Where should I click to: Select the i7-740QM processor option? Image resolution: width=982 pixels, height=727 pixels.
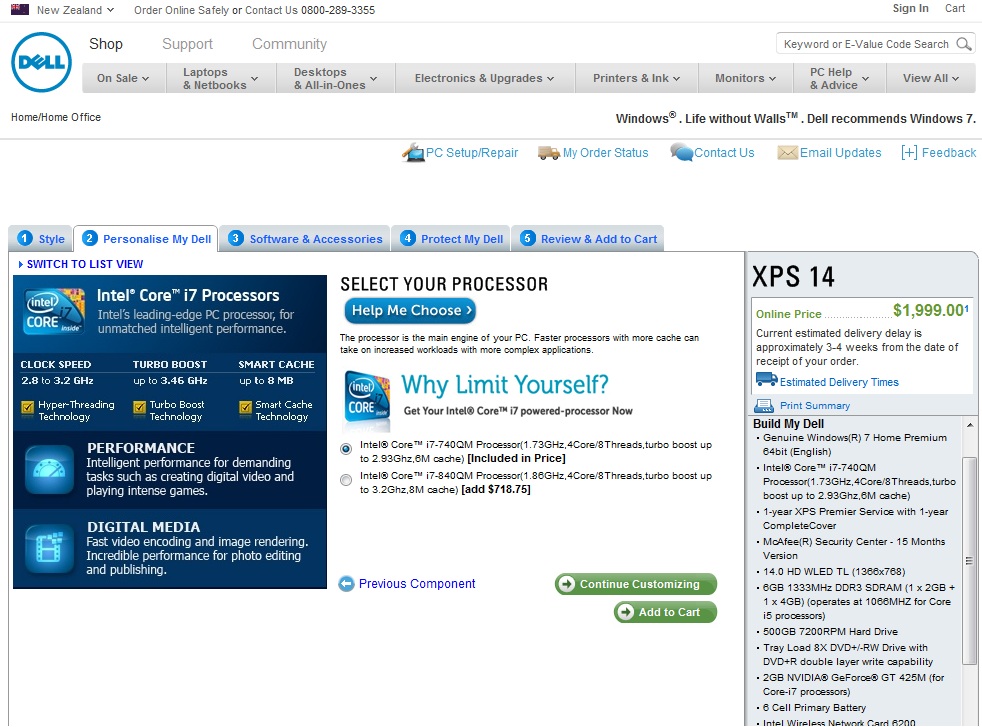point(346,449)
